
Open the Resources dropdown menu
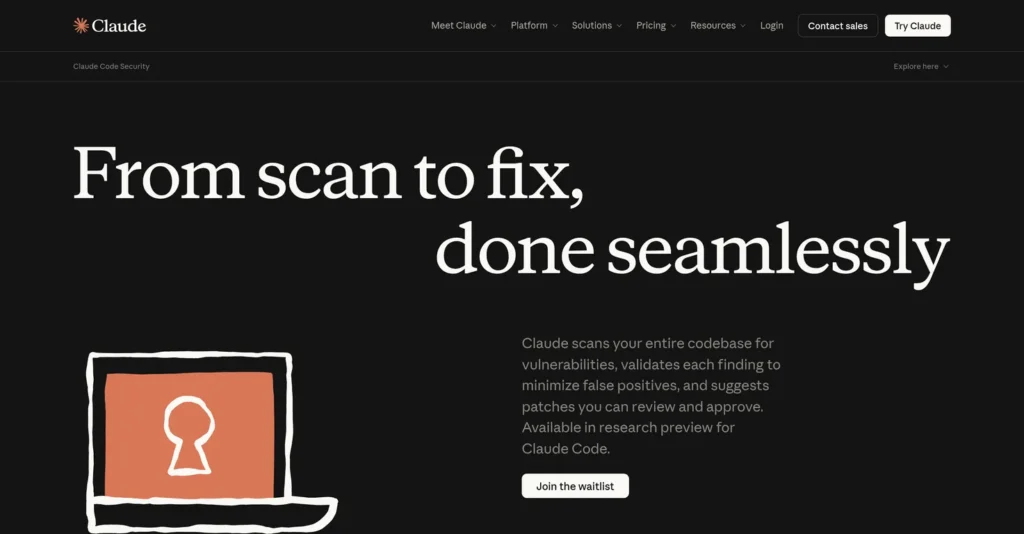(x=718, y=25)
